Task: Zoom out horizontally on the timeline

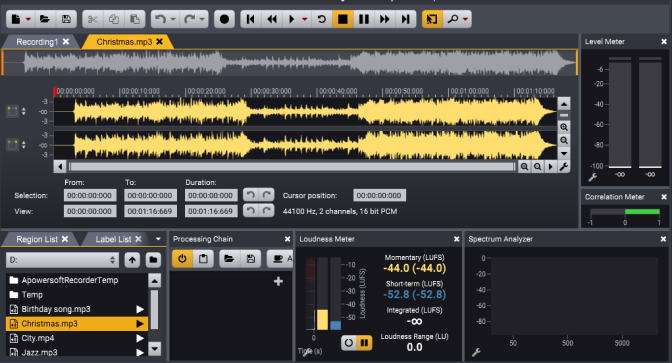Action: tap(537, 167)
